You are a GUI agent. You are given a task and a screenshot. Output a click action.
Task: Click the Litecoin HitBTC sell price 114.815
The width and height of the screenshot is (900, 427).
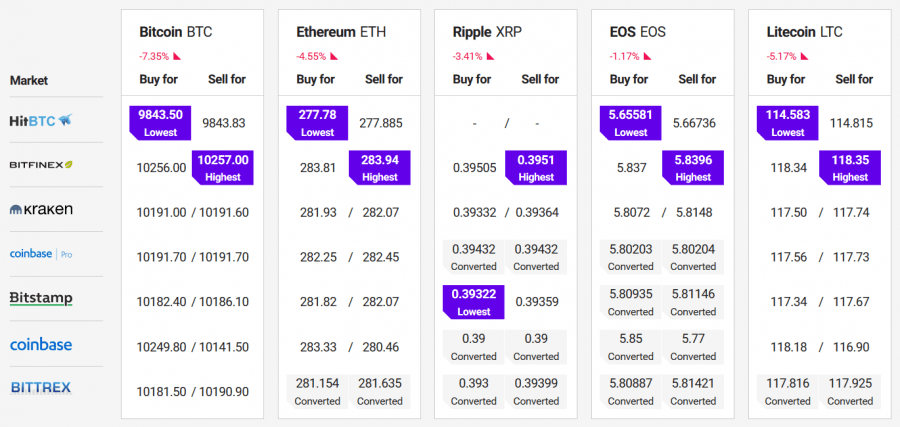click(851, 123)
